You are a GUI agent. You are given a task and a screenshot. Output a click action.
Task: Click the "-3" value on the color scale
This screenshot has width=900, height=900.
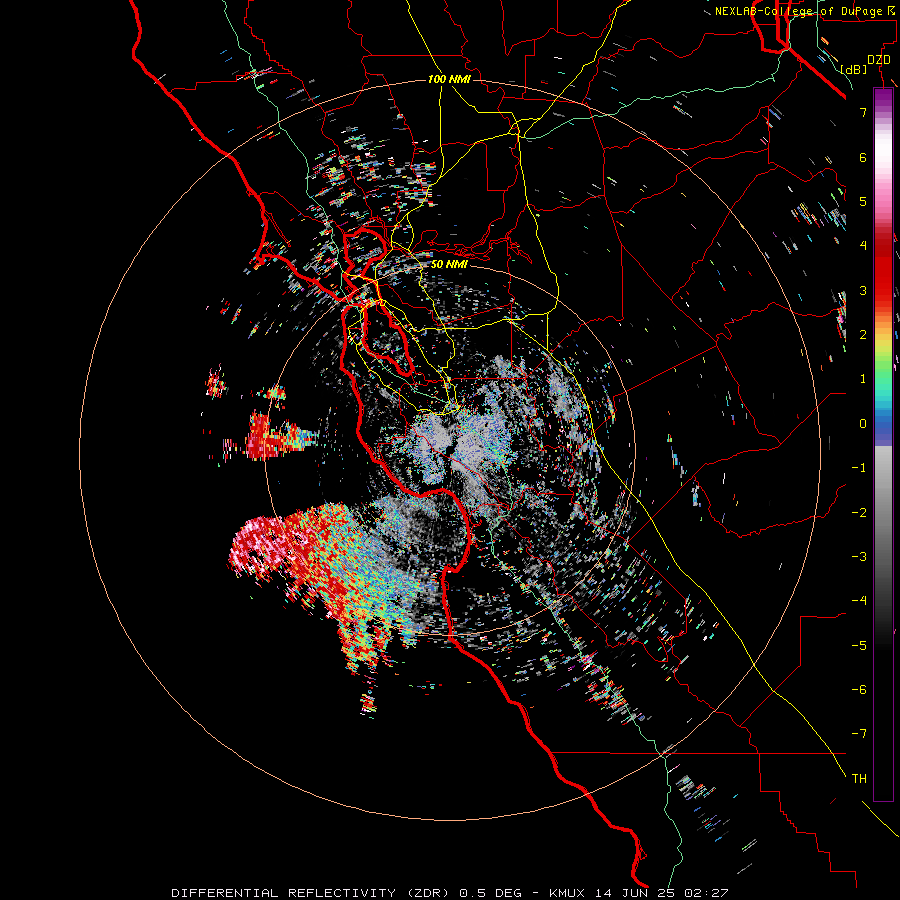(859, 557)
